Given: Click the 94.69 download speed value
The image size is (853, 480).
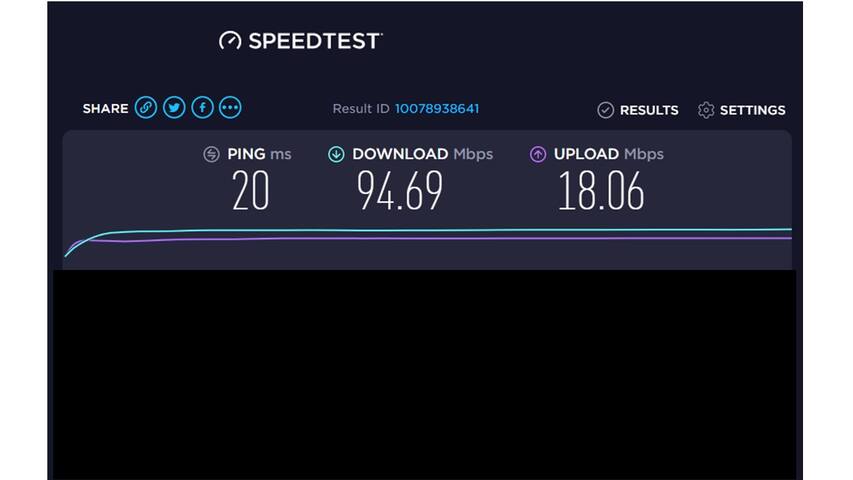Looking at the screenshot, I should tap(400, 190).
